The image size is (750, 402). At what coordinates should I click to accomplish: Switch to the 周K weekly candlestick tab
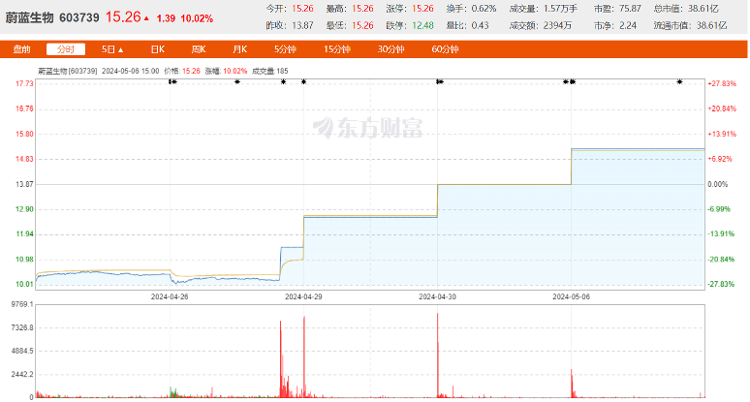(x=199, y=49)
